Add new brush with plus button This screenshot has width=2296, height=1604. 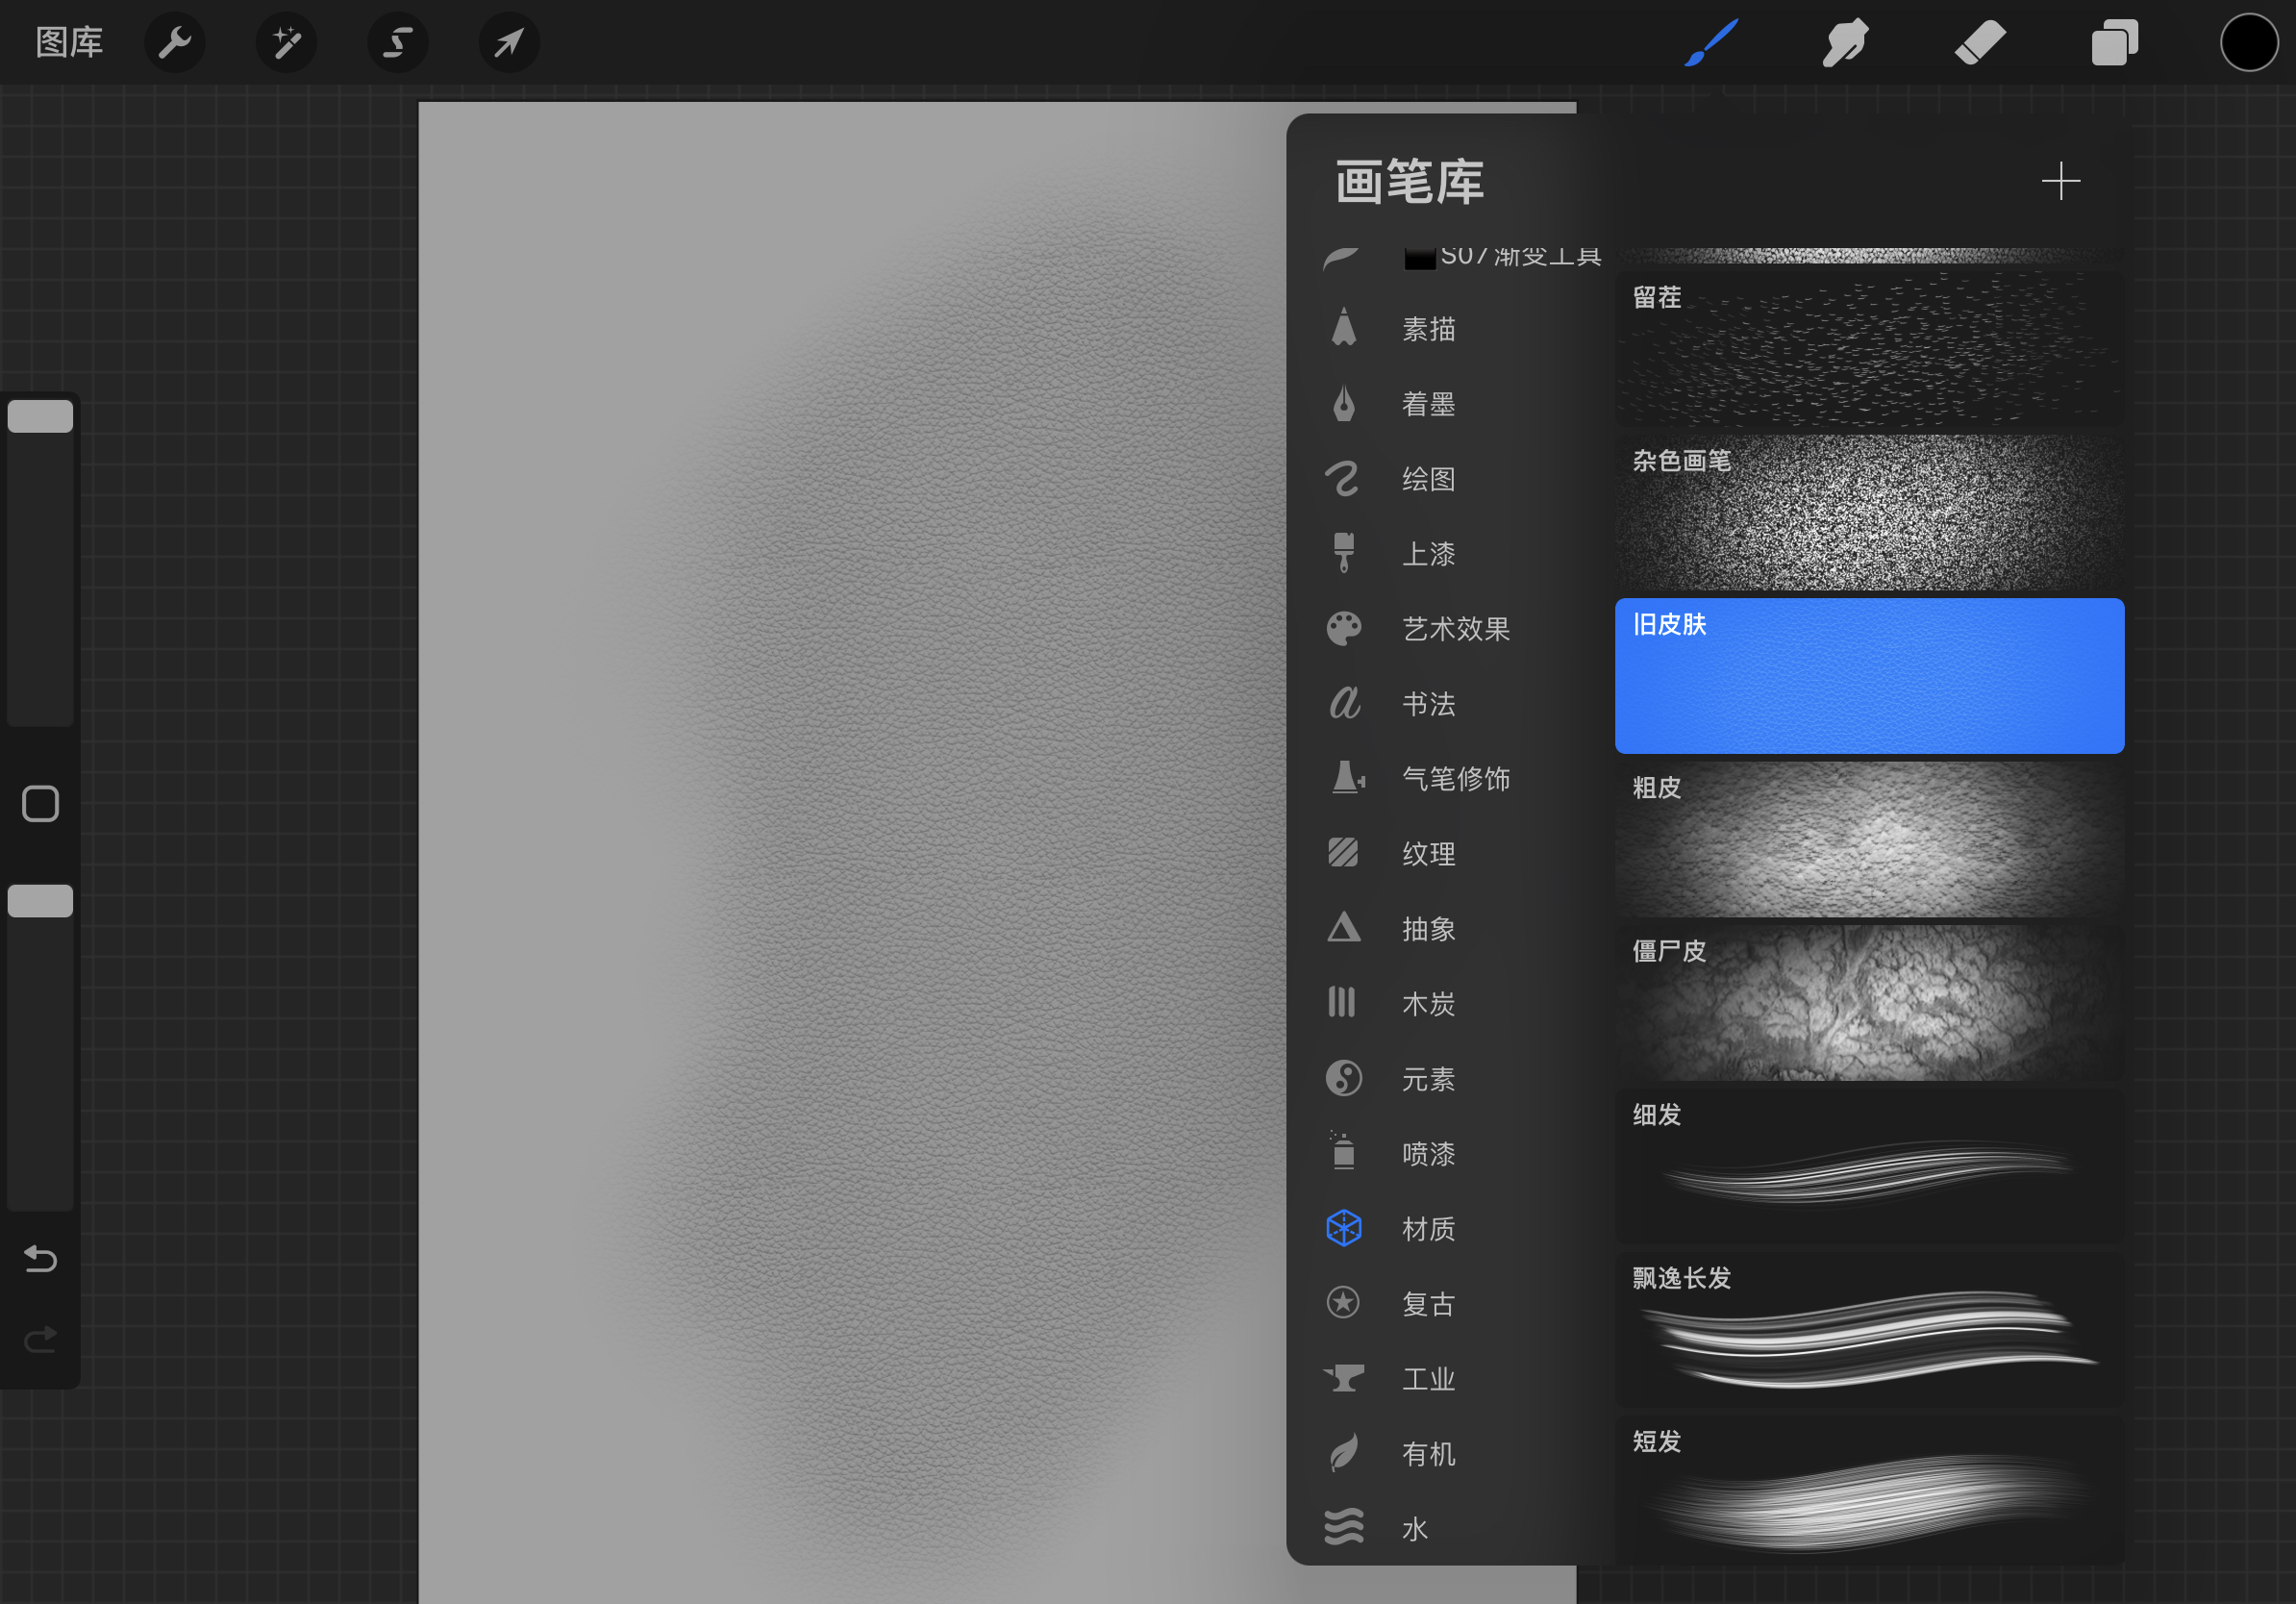tap(2060, 181)
